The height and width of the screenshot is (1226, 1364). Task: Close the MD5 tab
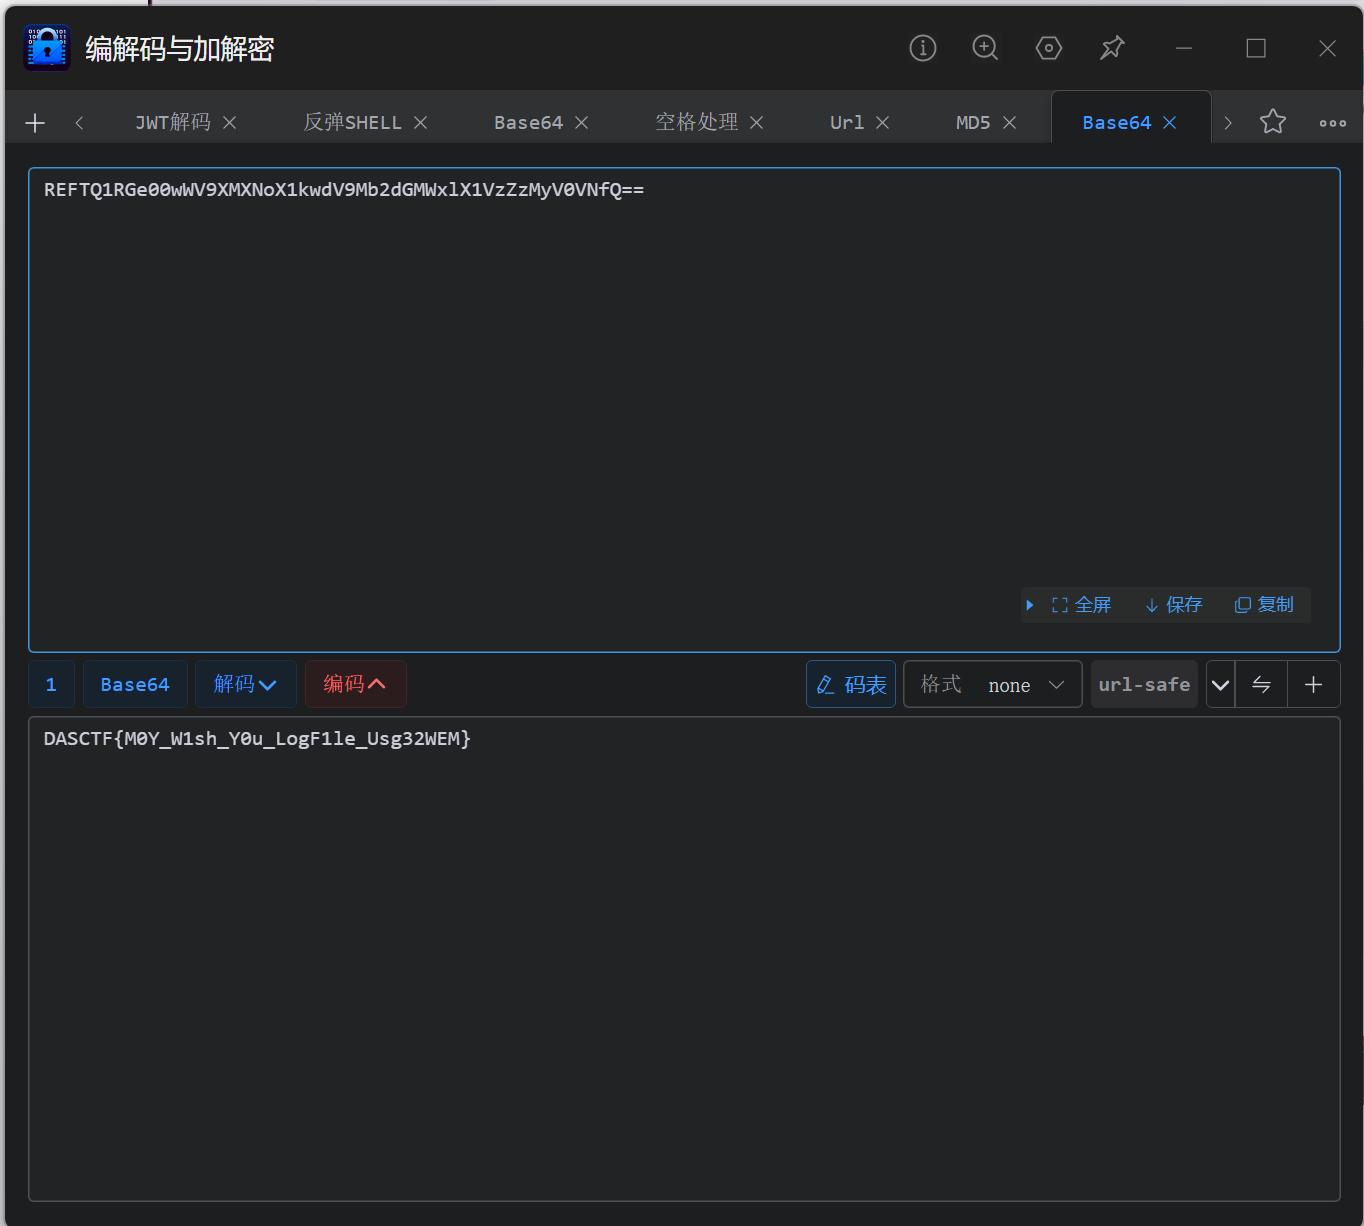pyautogui.click(x=1009, y=122)
